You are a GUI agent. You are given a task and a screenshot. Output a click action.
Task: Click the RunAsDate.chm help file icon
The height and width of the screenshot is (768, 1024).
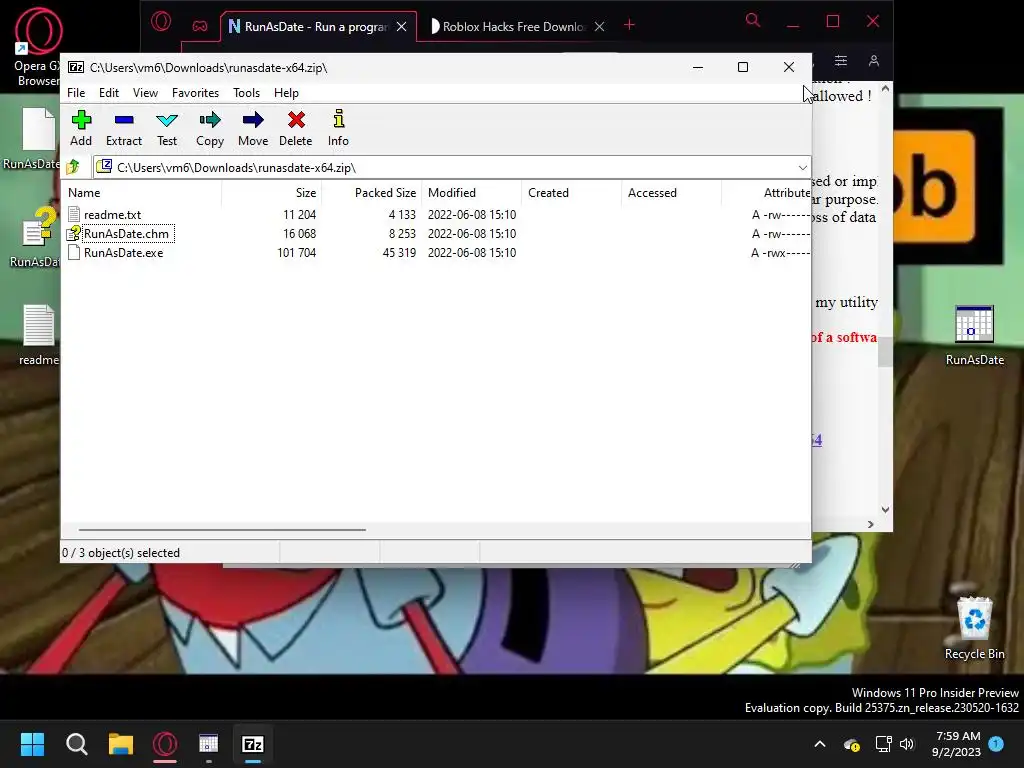(74, 233)
